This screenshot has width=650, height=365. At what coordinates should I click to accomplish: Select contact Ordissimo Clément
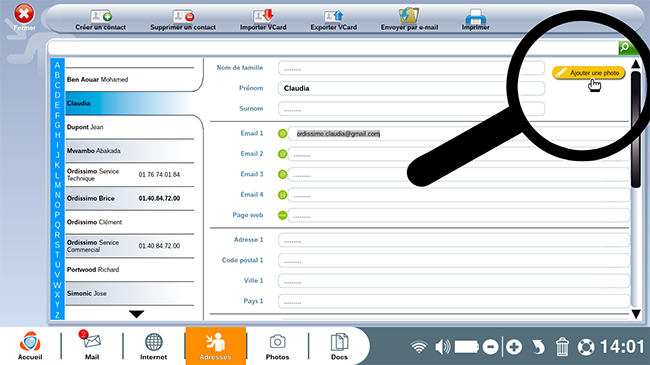(130, 222)
